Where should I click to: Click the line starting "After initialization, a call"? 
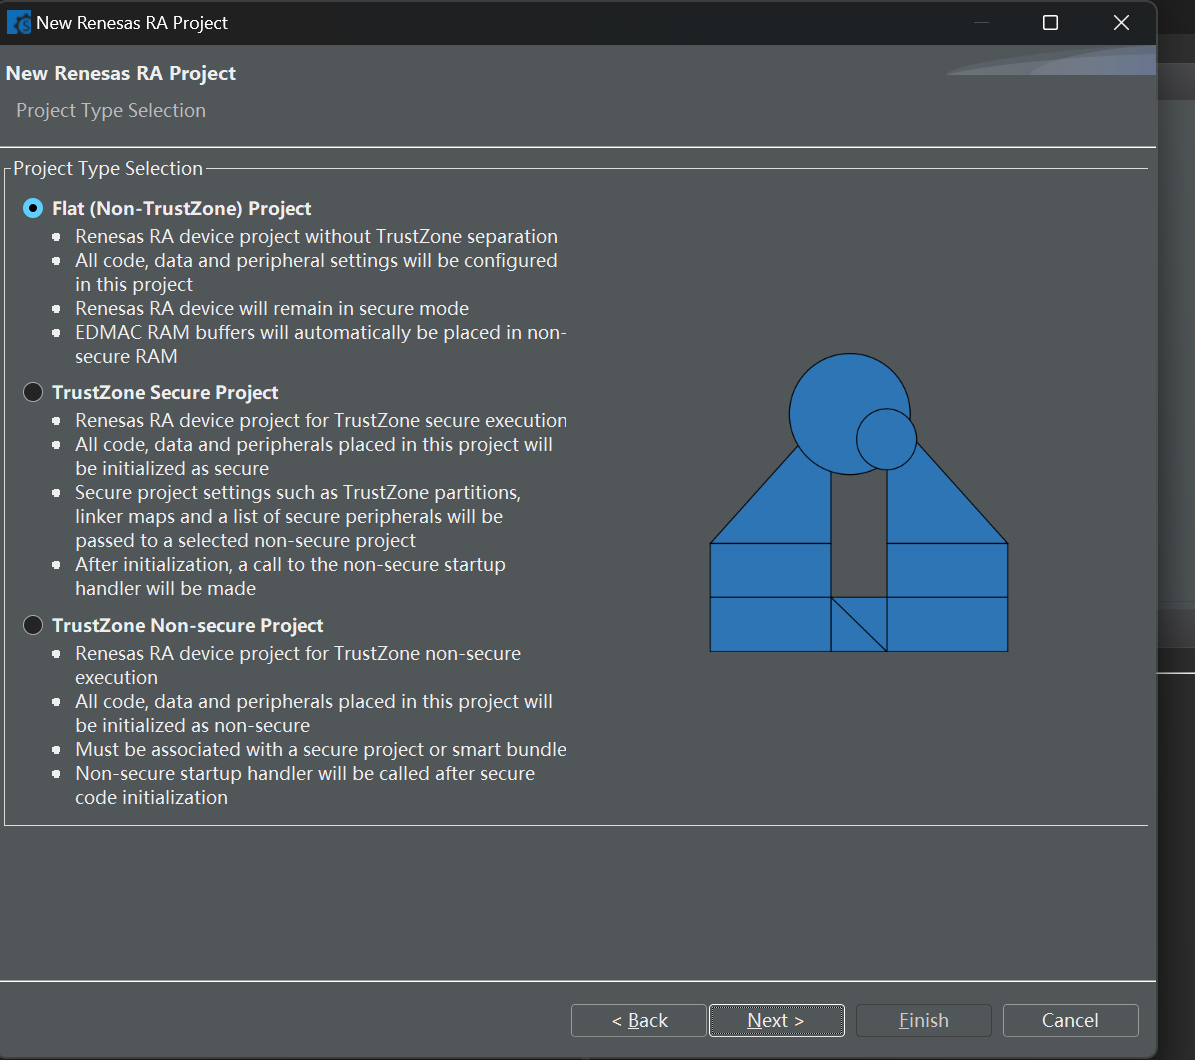click(x=290, y=565)
